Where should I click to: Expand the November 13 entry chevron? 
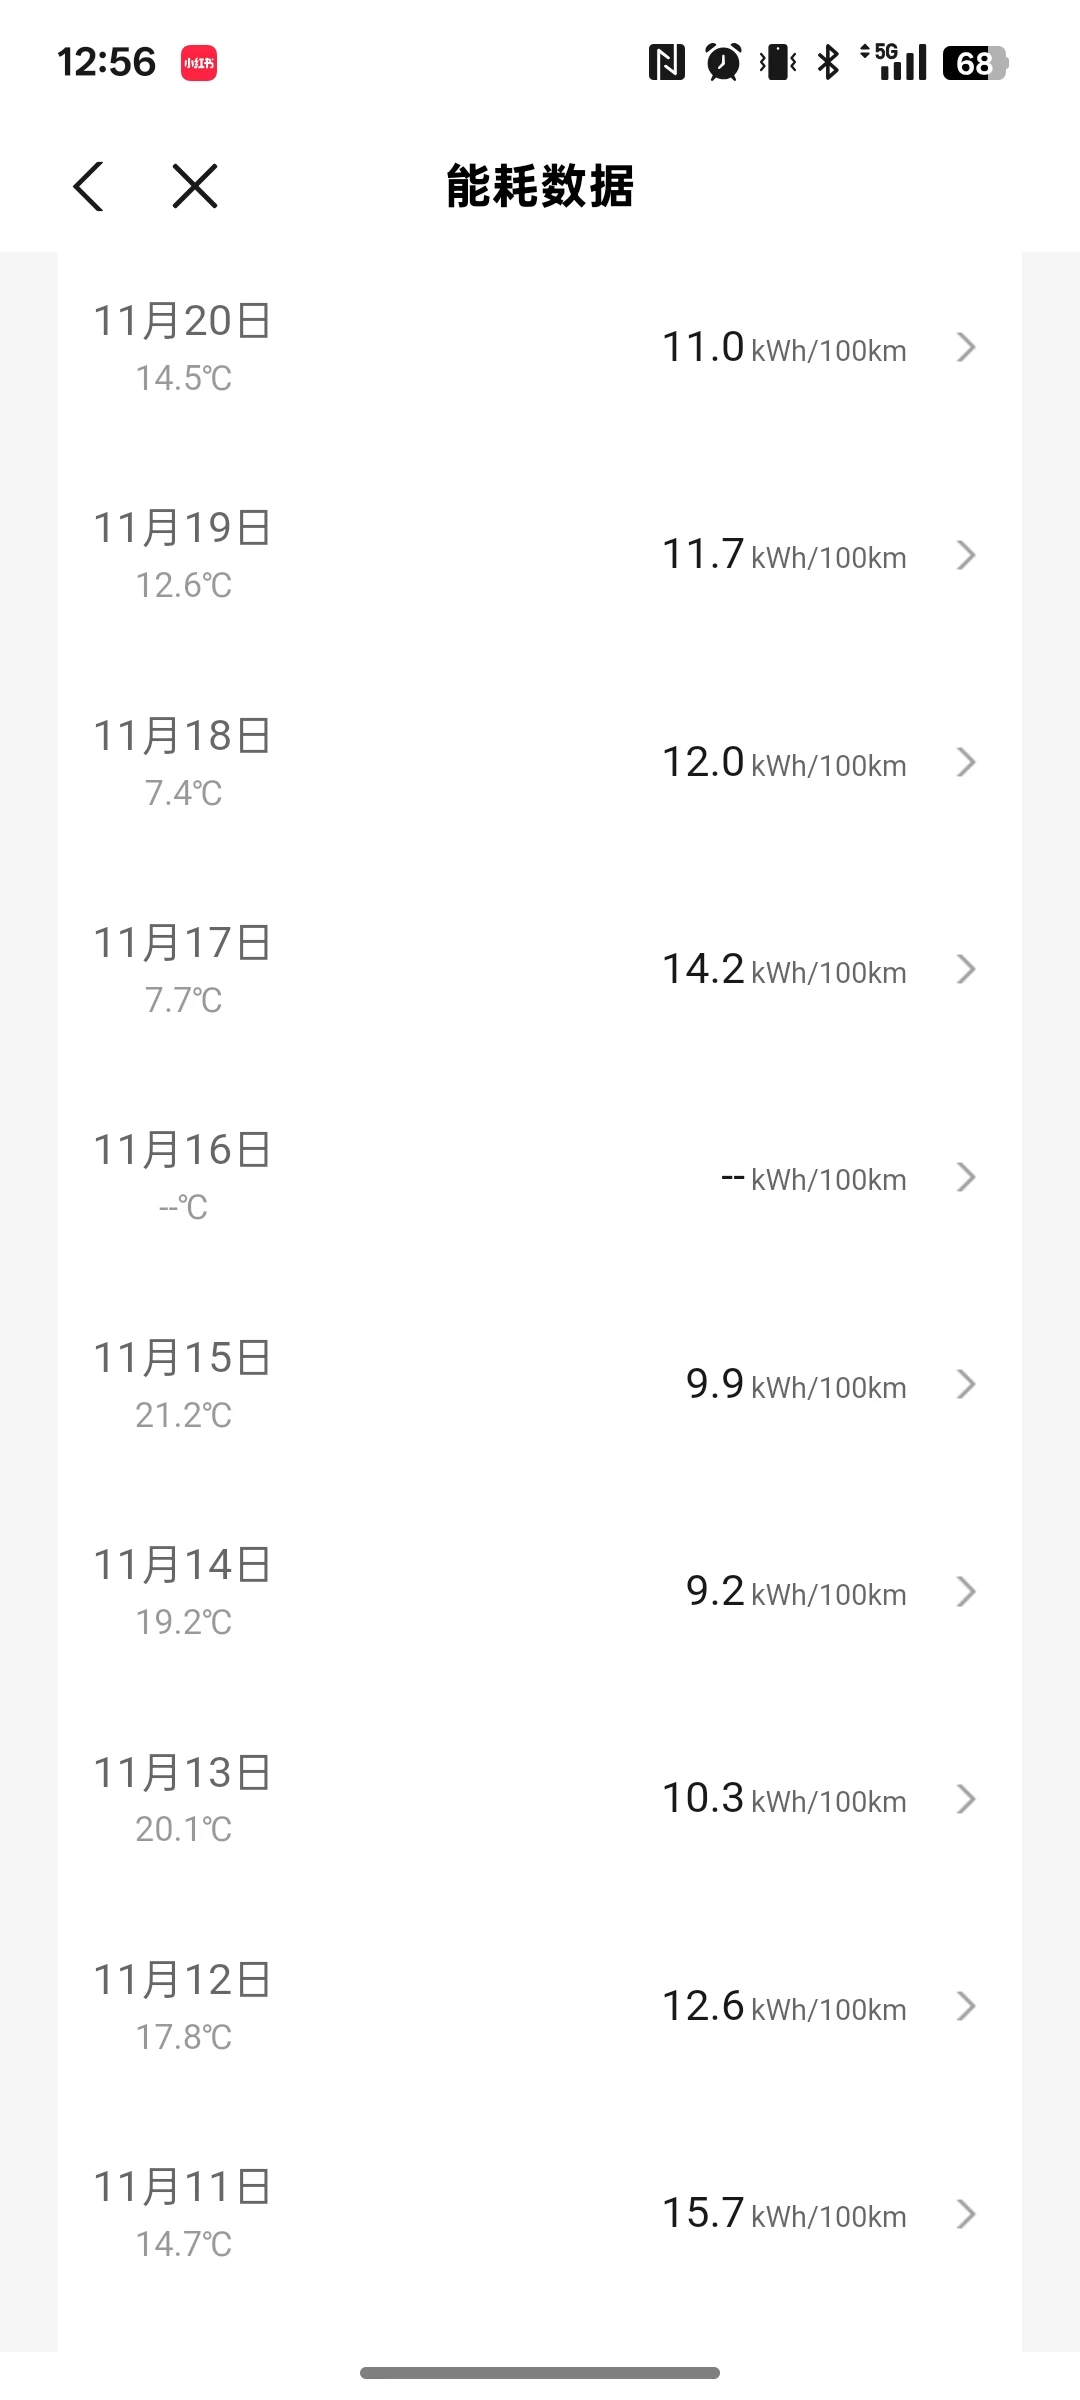(965, 1799)
